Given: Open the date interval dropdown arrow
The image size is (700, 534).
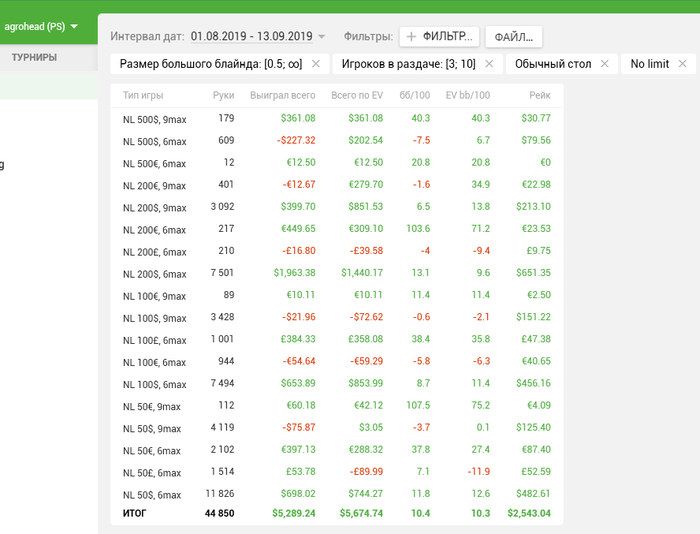Looking at the screenshot, I should pos(321,37).
